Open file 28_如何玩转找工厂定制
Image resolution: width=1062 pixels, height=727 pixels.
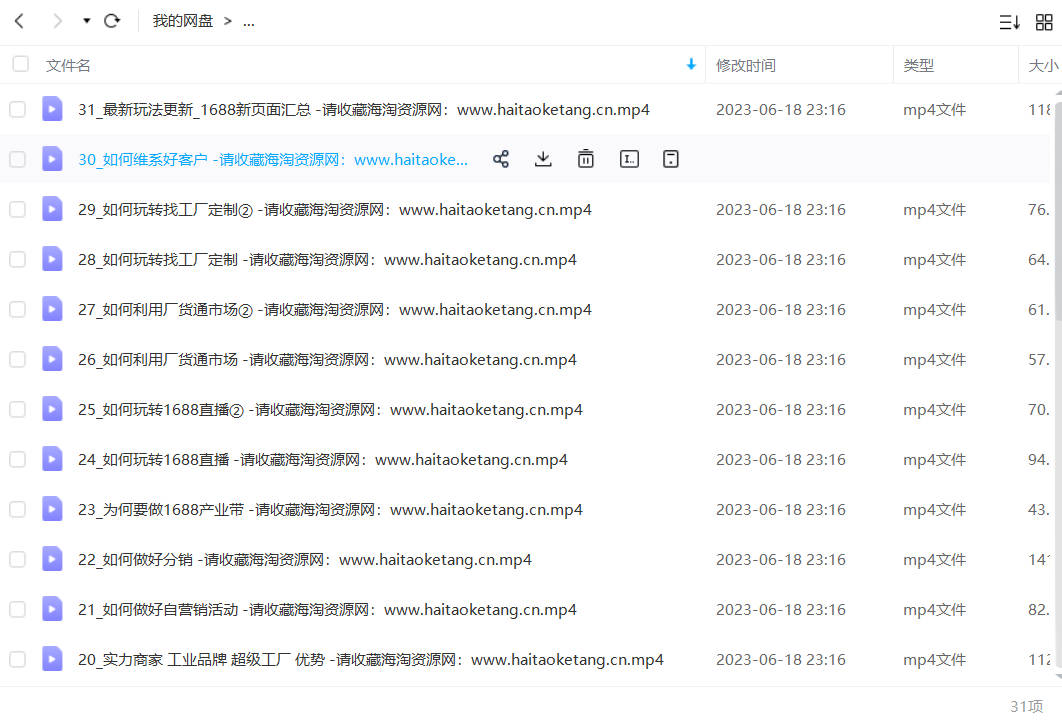point(327,260)
